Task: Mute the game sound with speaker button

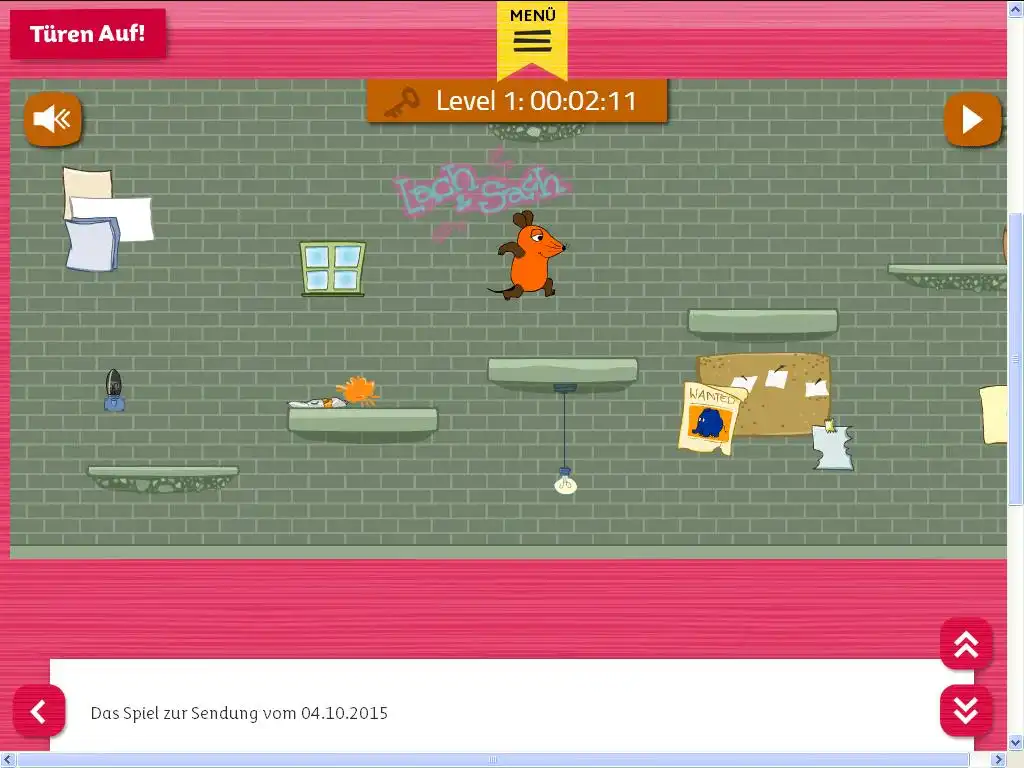Action: pos(53,120)
